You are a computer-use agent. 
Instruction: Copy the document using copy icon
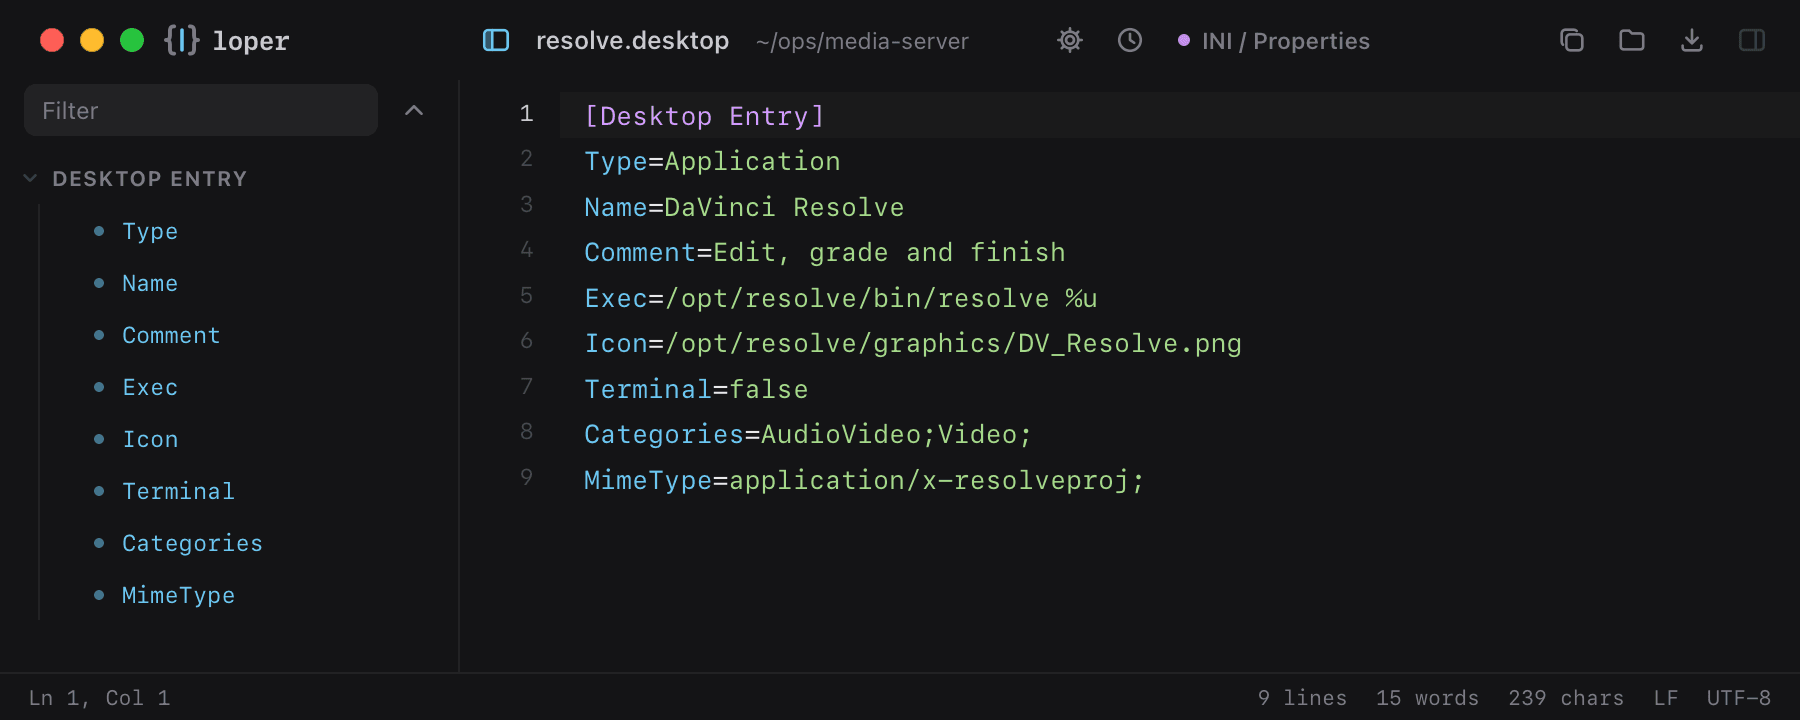(x=1572, y=40)
